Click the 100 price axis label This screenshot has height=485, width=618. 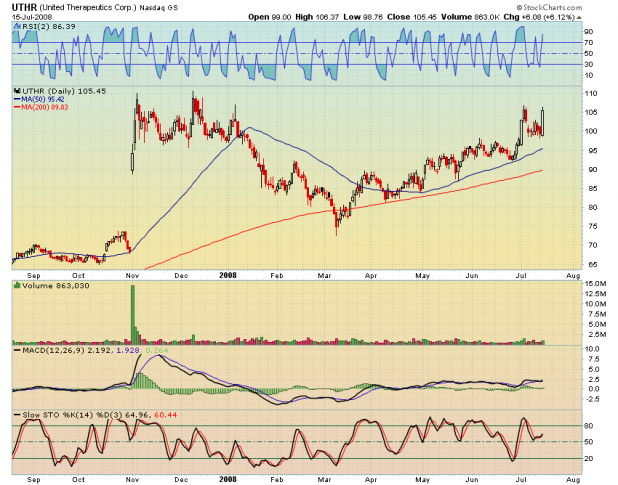591,131
